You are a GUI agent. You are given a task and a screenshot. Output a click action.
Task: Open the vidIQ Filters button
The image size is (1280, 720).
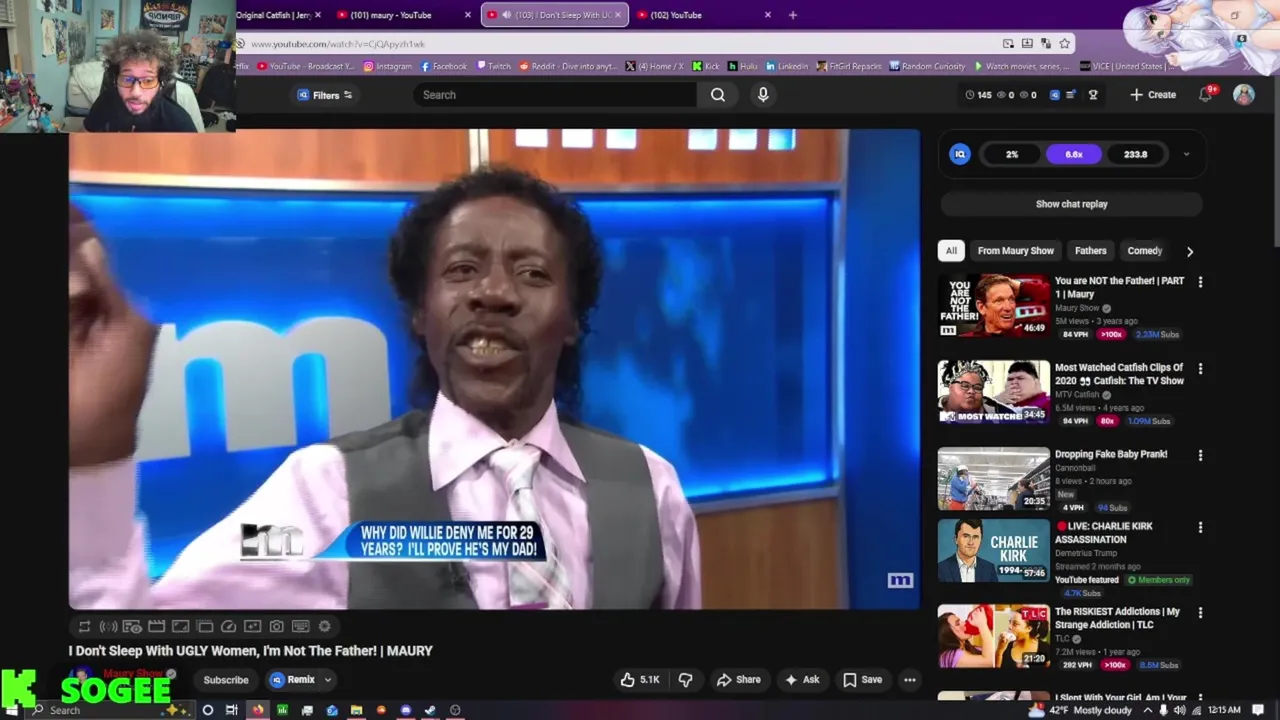[x=325, y=95]
